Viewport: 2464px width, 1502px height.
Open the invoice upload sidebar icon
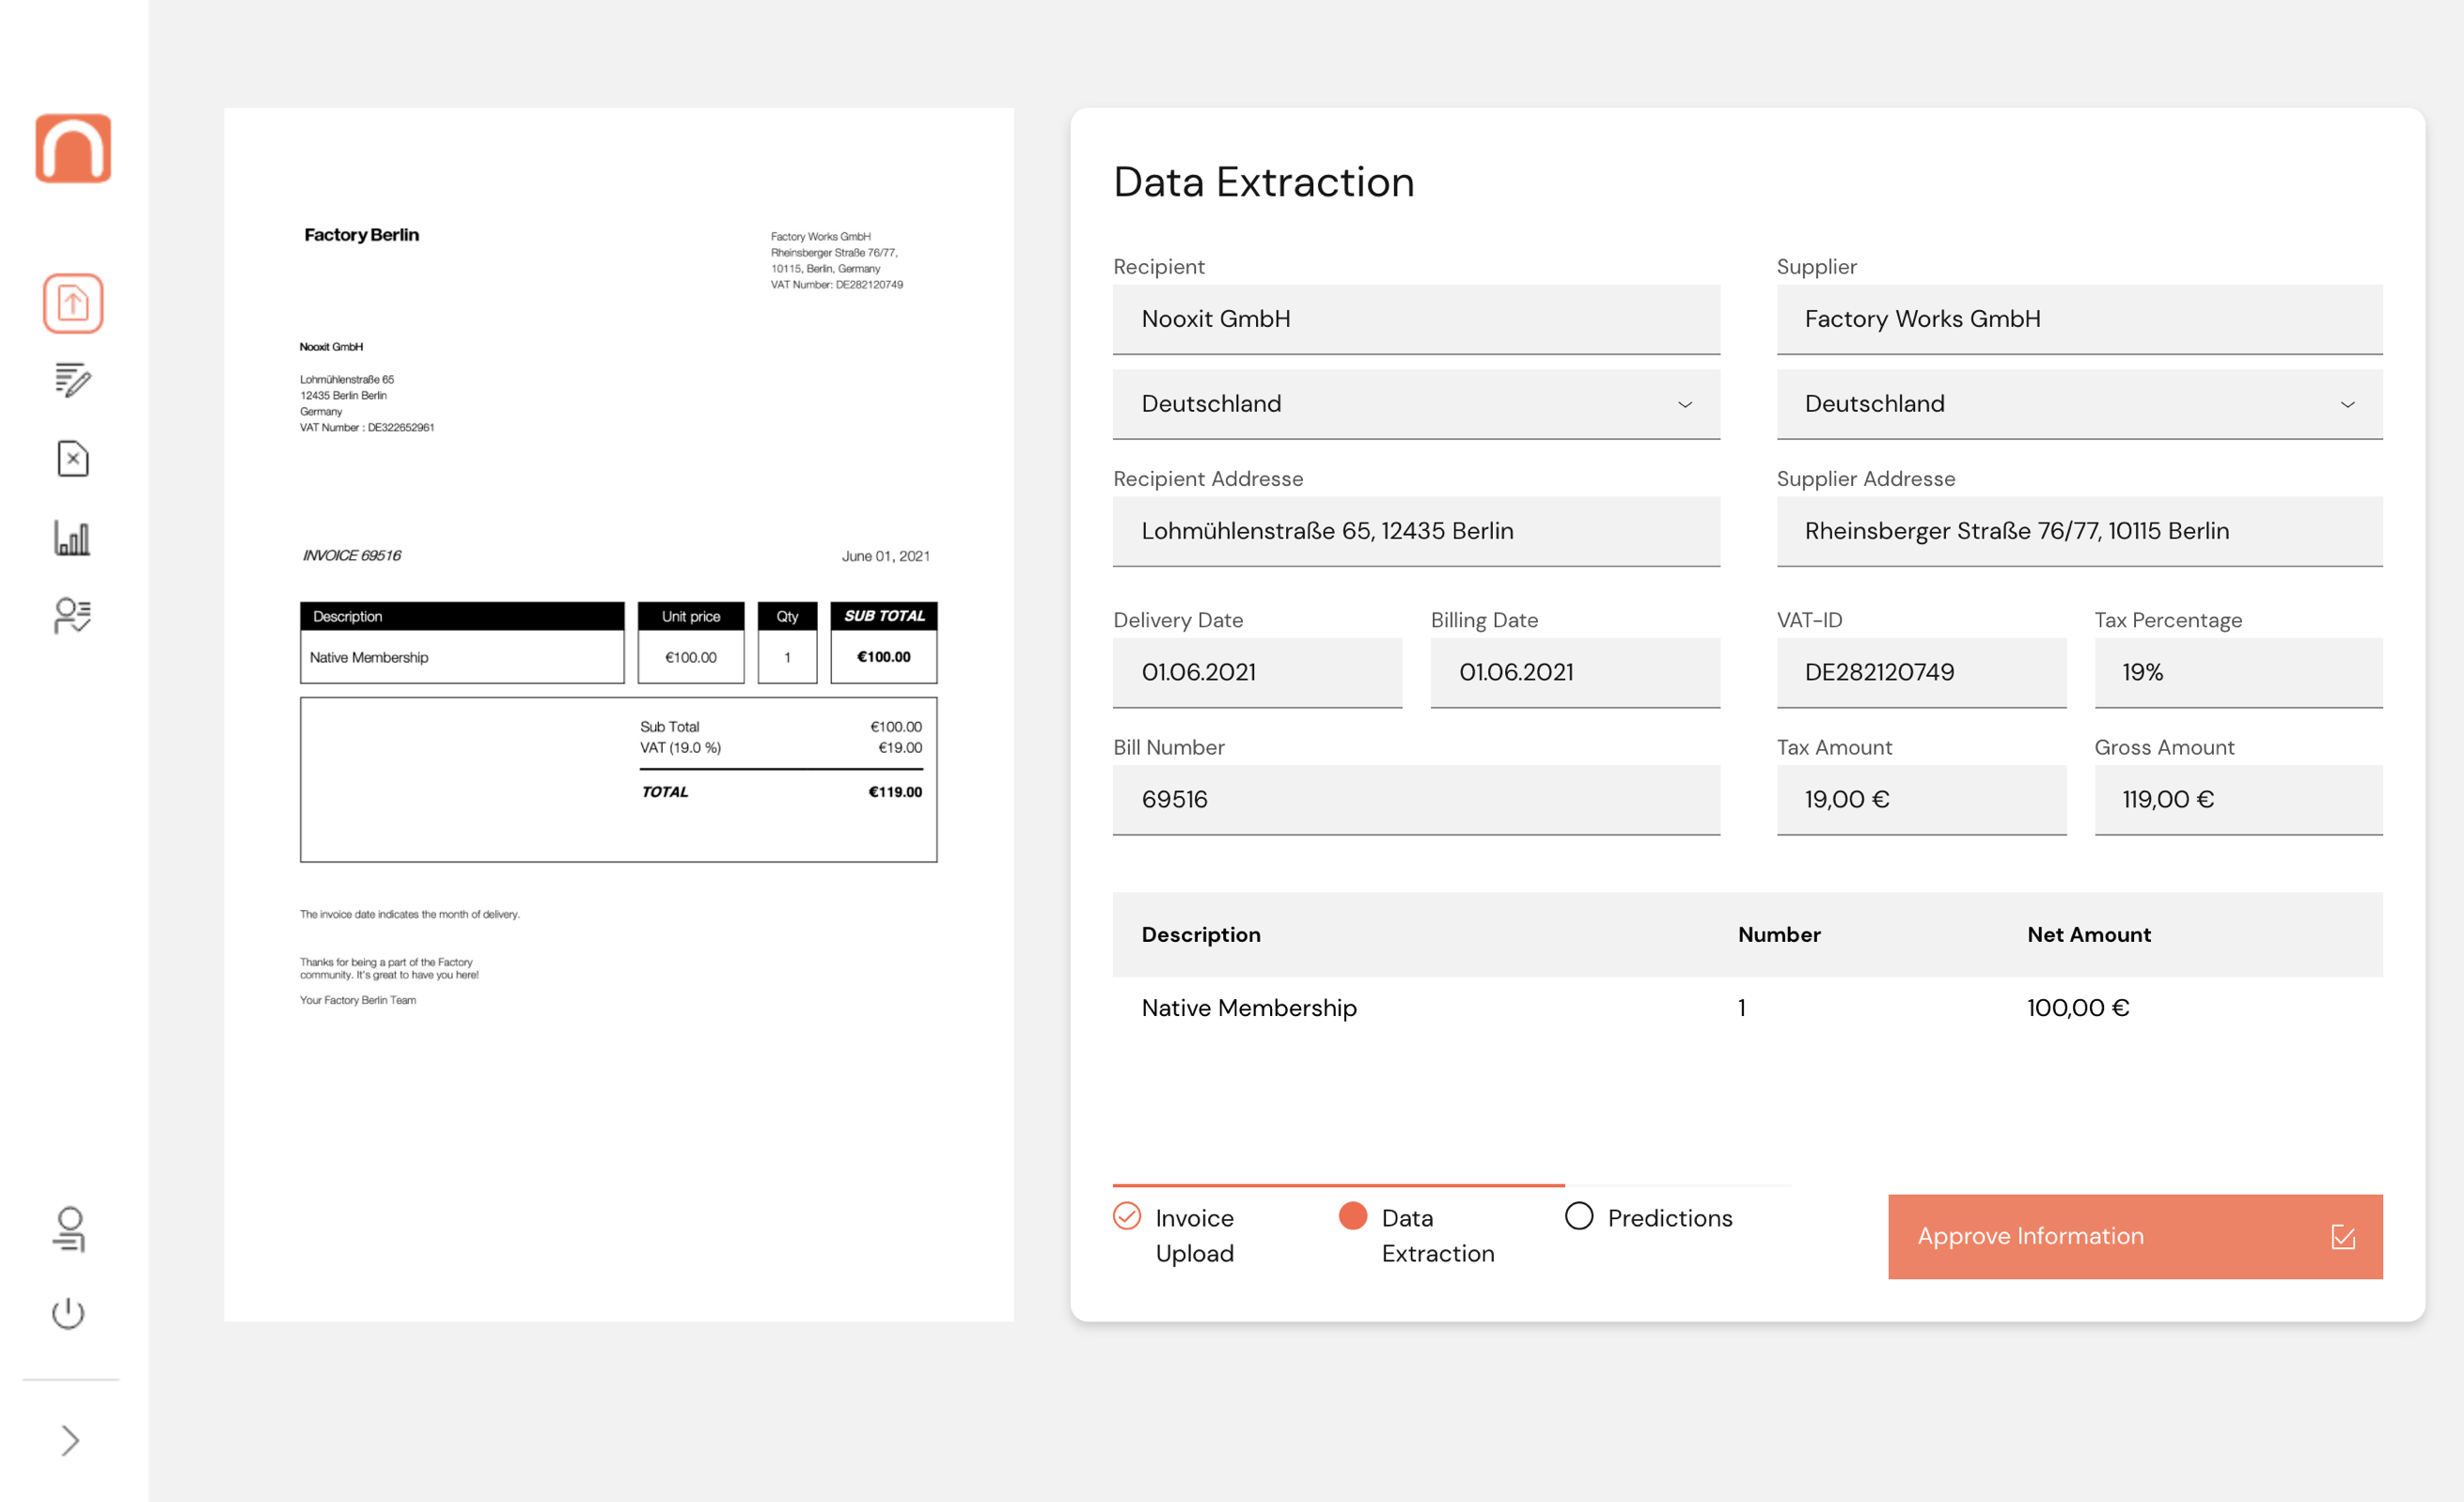click(73, 303)
